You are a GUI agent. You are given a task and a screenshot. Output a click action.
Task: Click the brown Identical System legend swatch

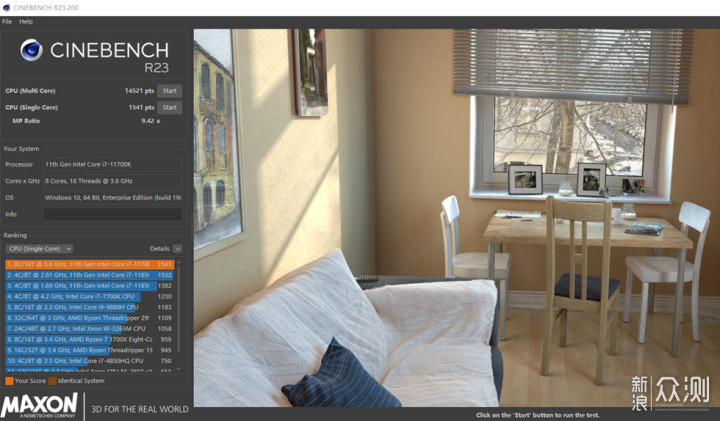[x=53, y=381]
